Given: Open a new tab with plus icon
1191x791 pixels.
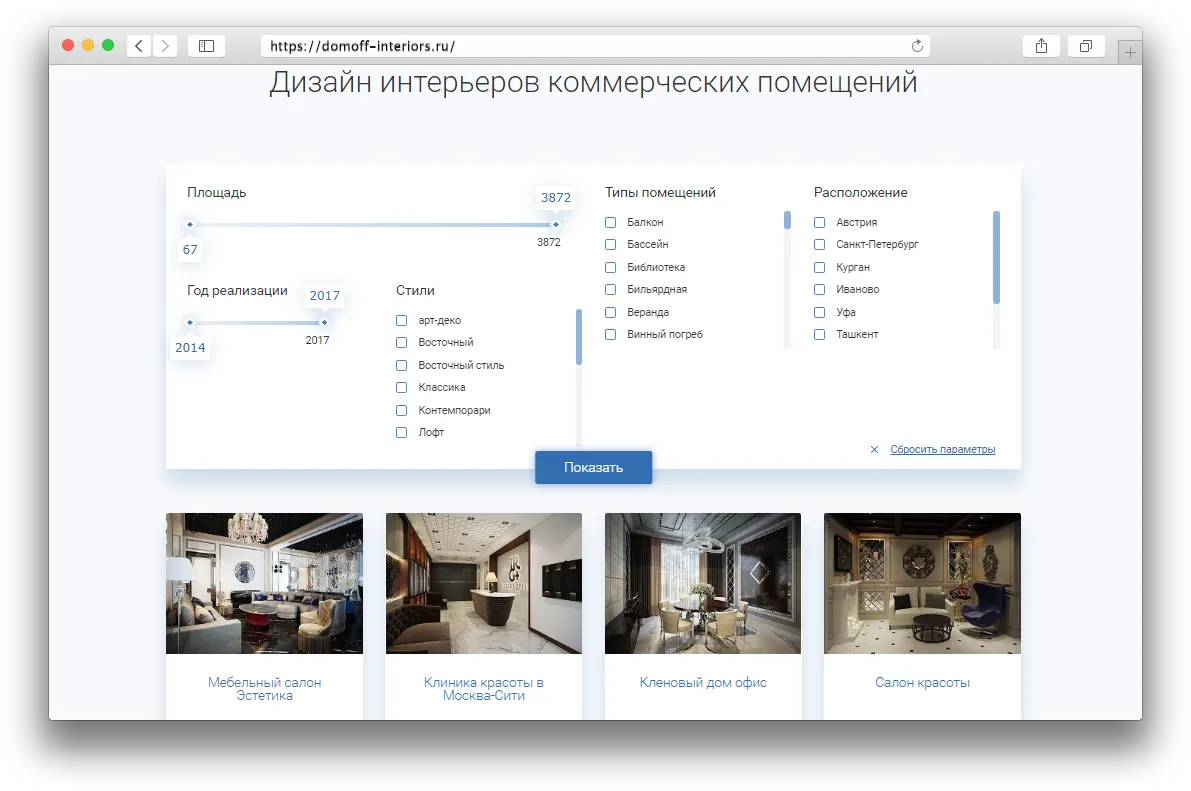Looking at the screenshot, I should click(x=1130, y=53).
